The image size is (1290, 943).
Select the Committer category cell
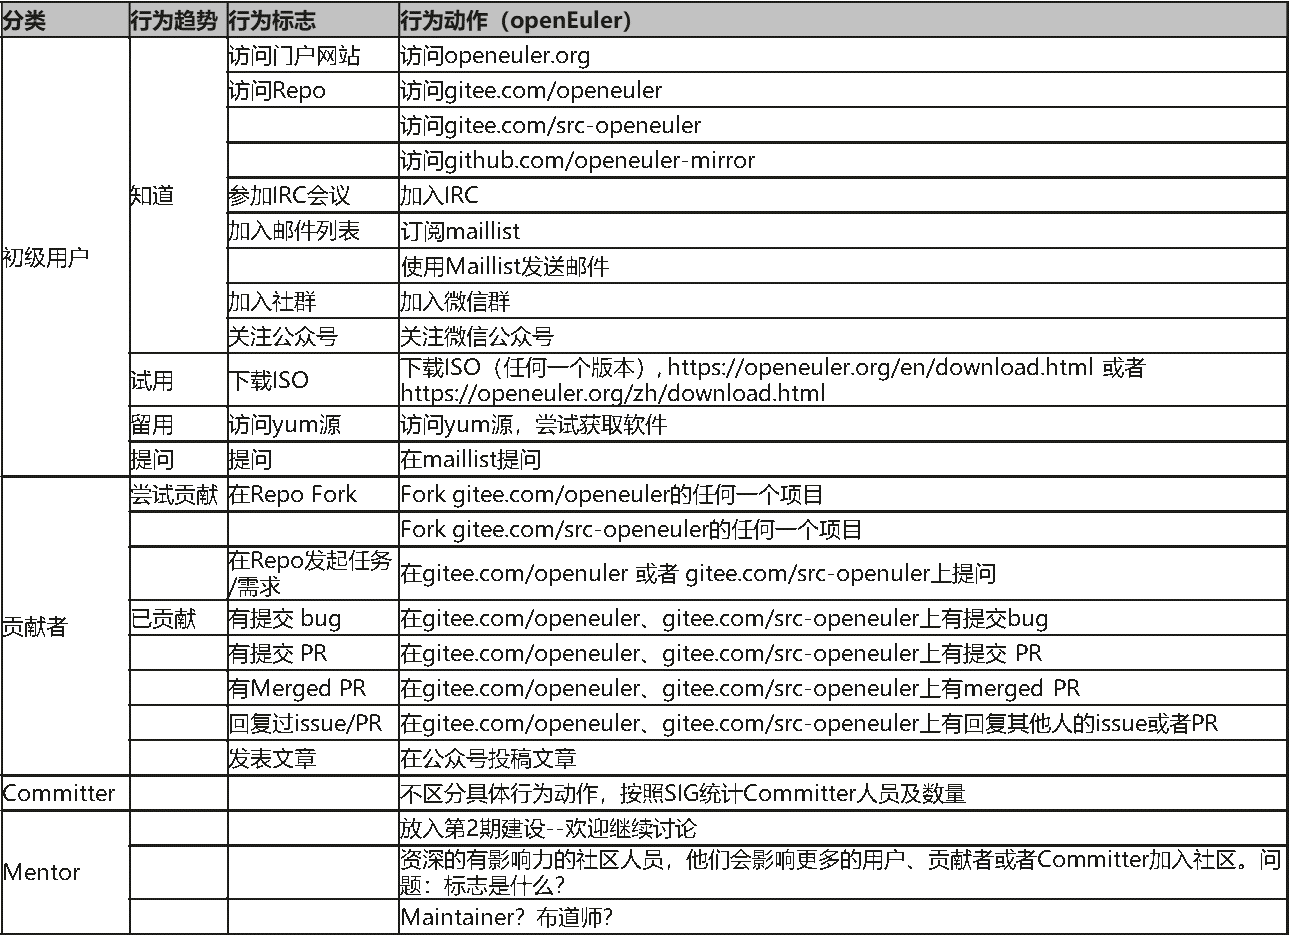(58, 794)
